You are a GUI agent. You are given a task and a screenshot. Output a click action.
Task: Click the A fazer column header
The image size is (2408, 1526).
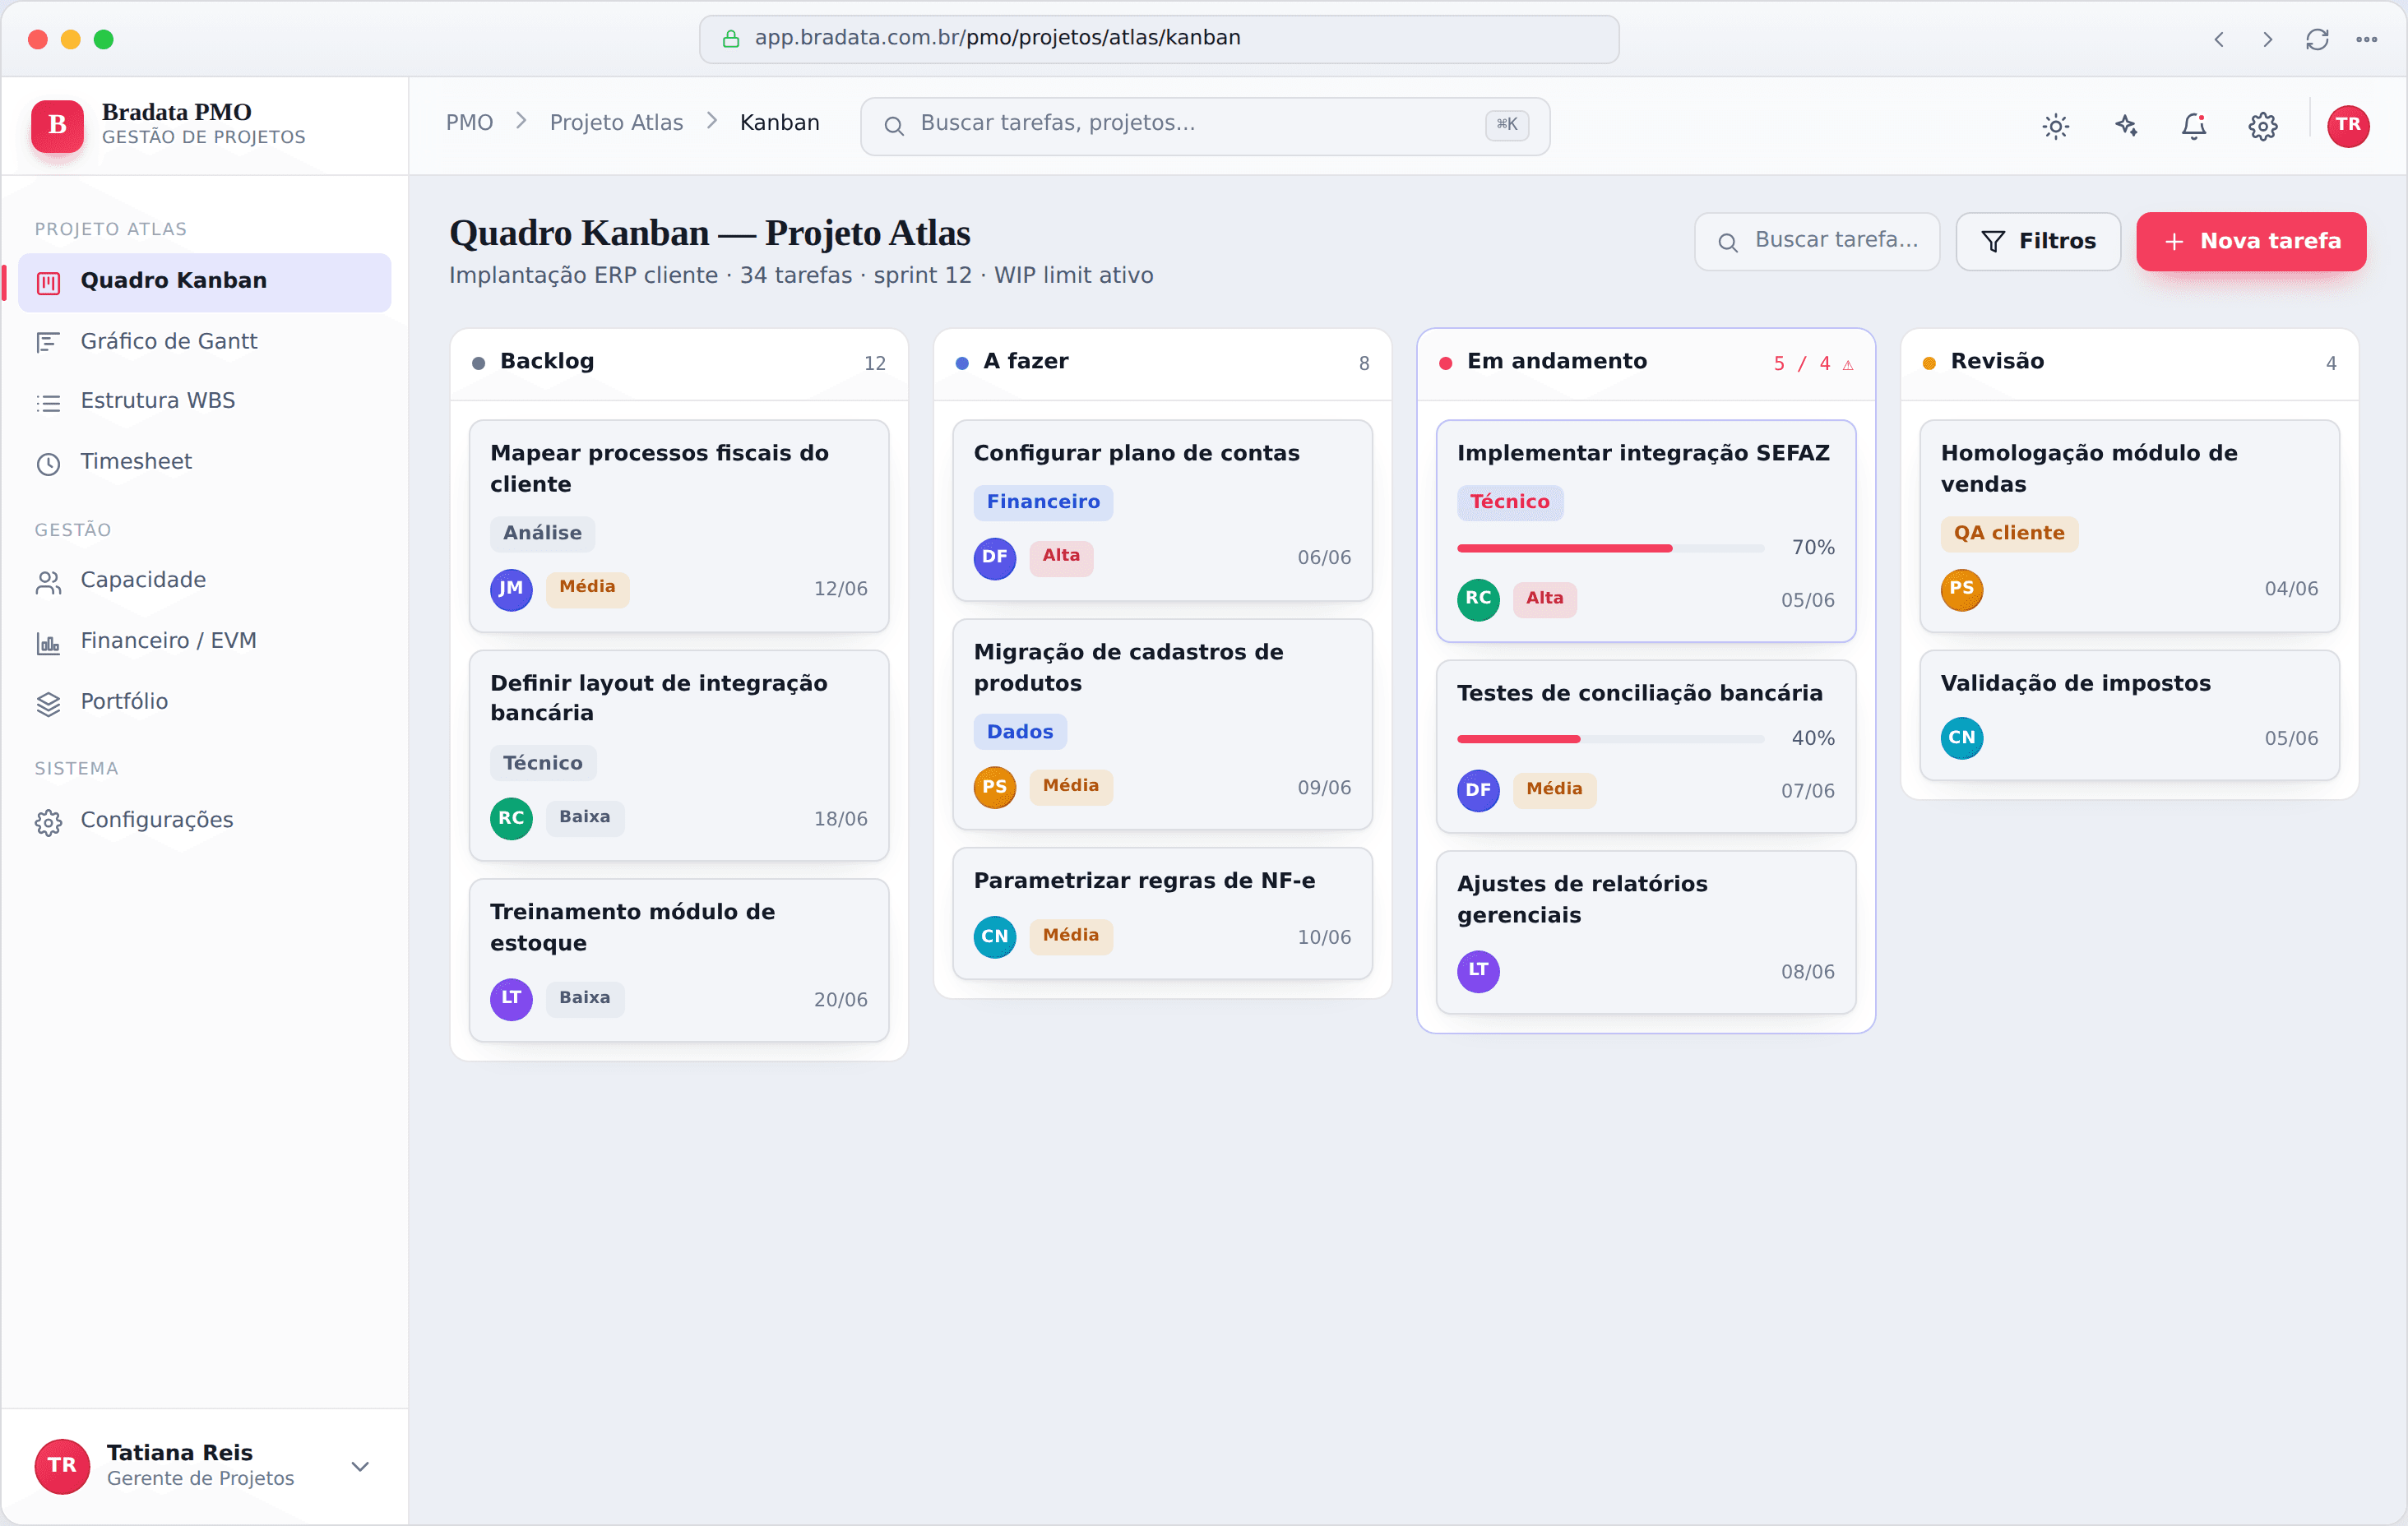(x=1161, y=364)
